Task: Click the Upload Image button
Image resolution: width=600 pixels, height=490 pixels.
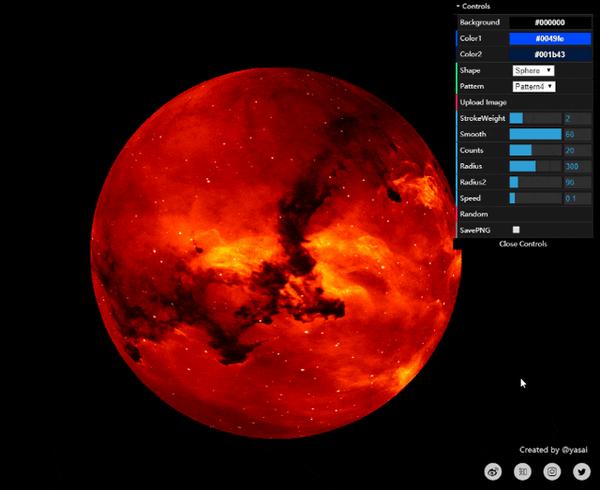Action: click(525, 102)
